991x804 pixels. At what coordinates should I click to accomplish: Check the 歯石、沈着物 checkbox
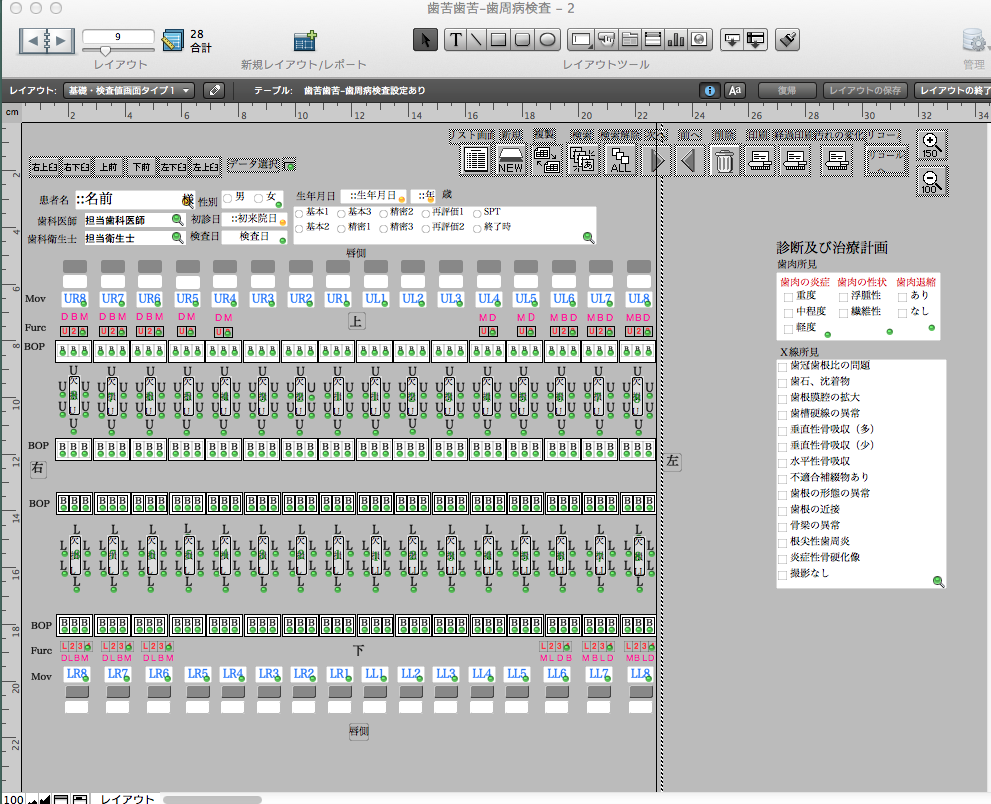click(x=782, y=382)
